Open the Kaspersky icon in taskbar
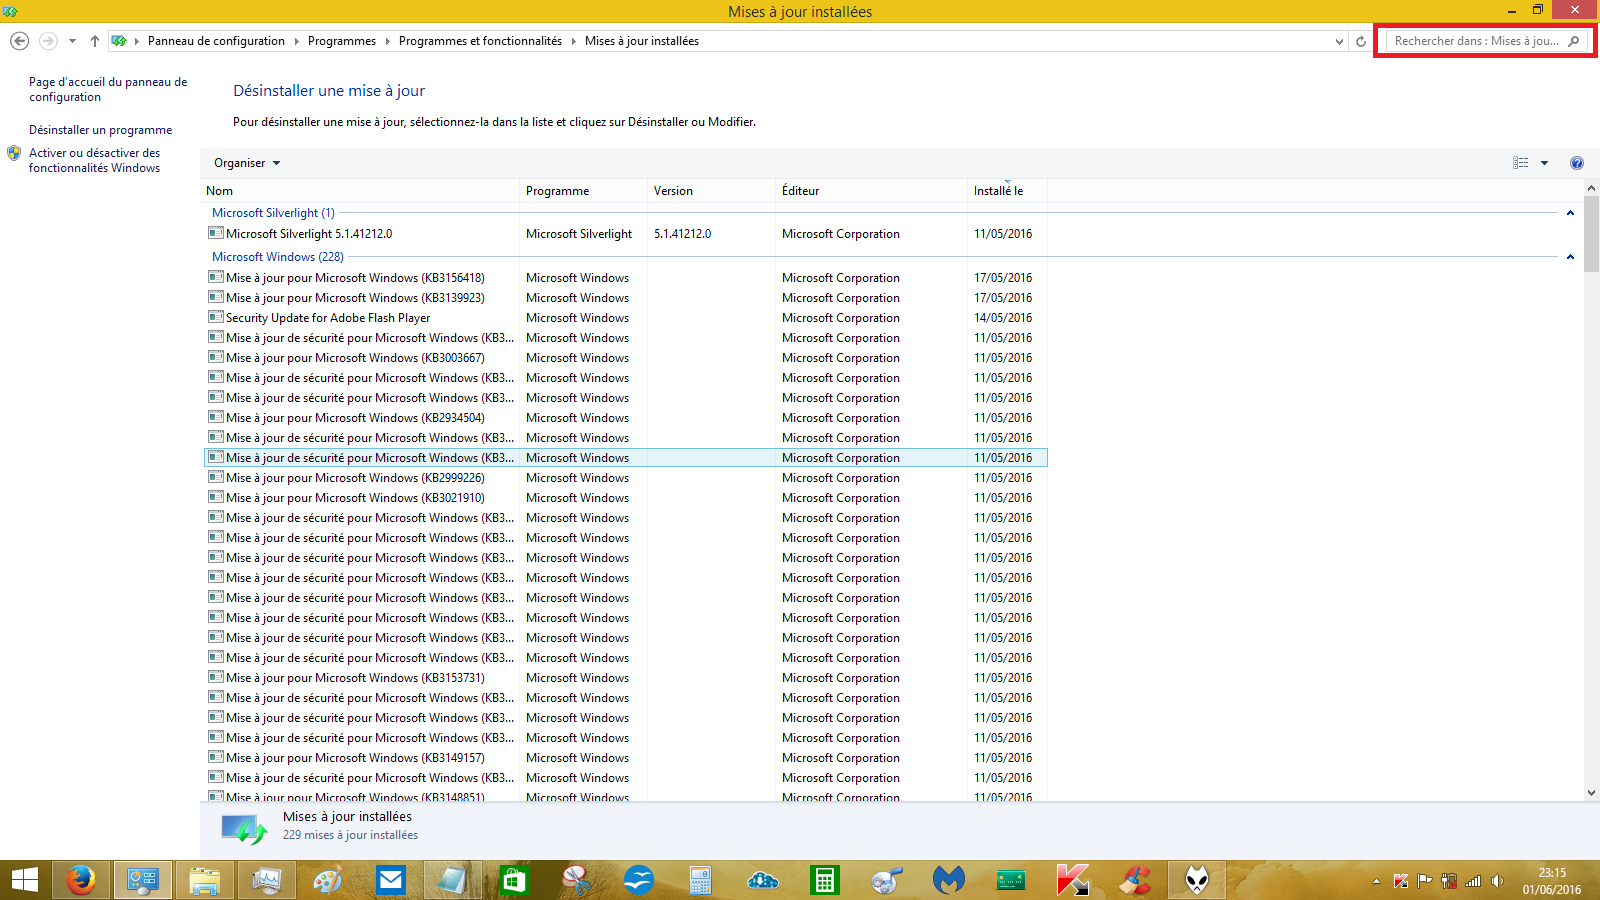1600x900 pixels. [x=1072, y=880]
